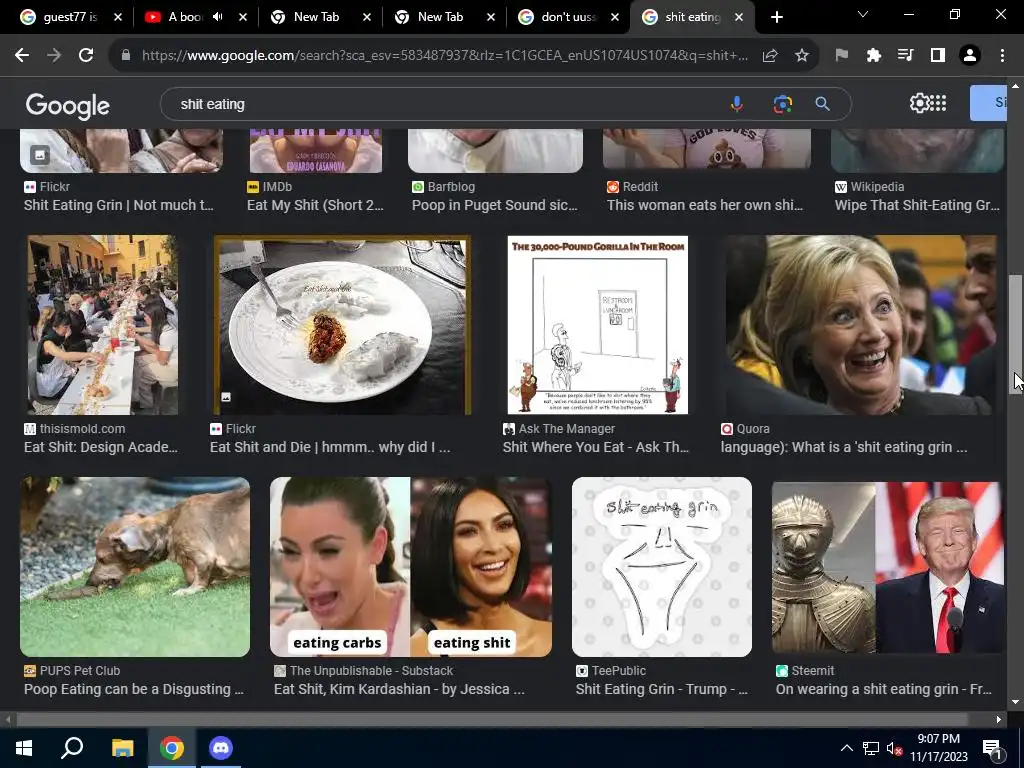Open Windows taskbar search
Viewport: 1024px width, 768px height.
pyautogui.click(x=72, y=748)
